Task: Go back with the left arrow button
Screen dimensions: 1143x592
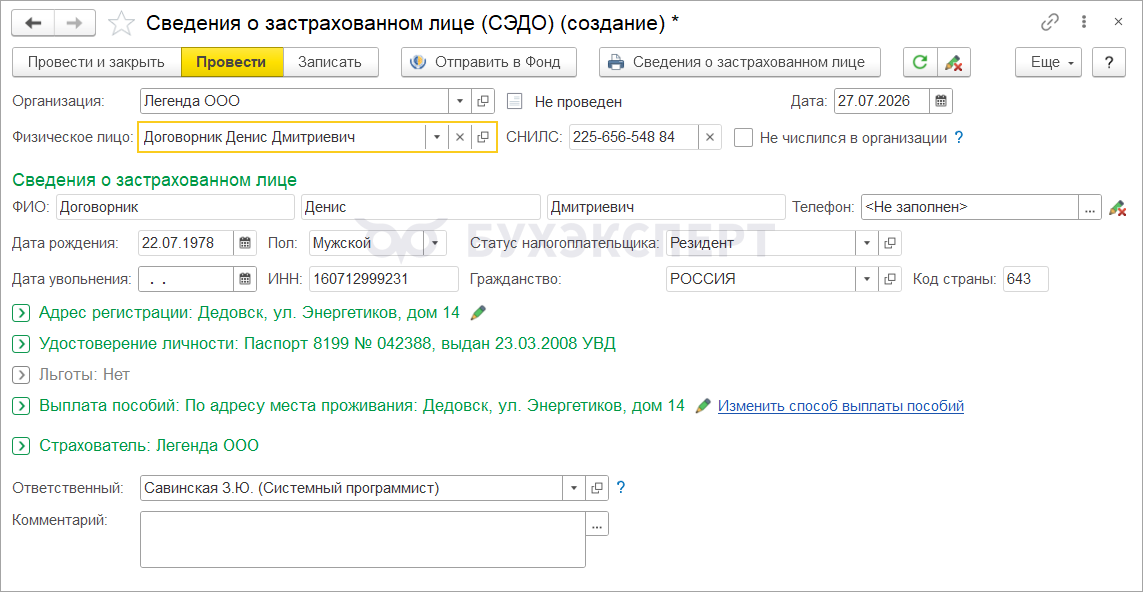Action: click(34, 23)
